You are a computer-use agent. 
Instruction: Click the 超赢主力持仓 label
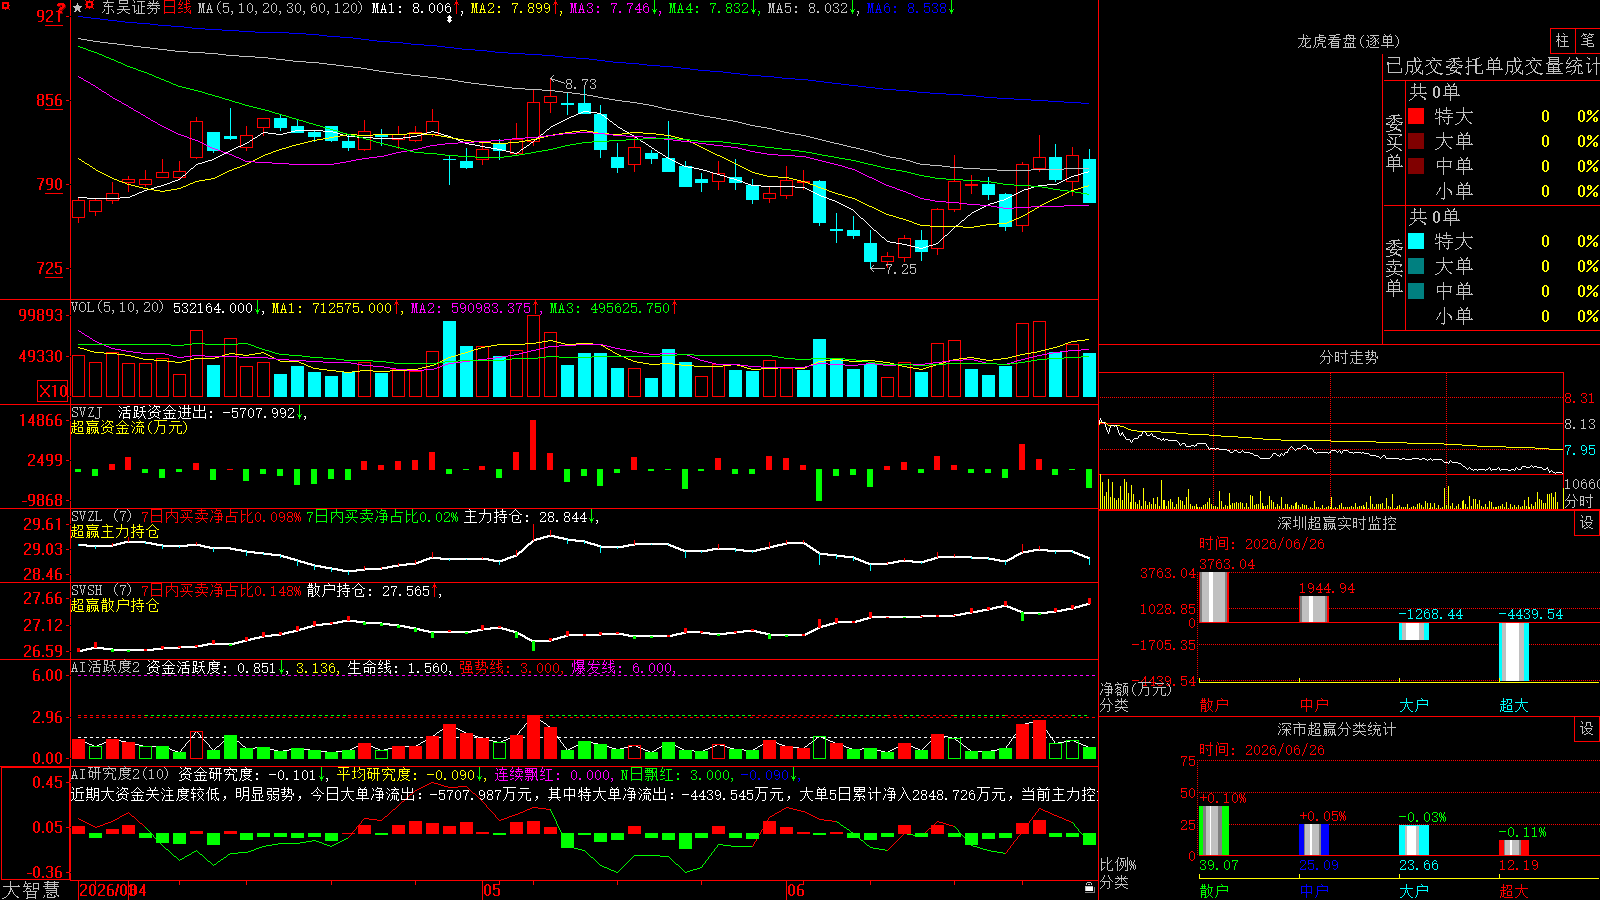click(x=115, y=531)
